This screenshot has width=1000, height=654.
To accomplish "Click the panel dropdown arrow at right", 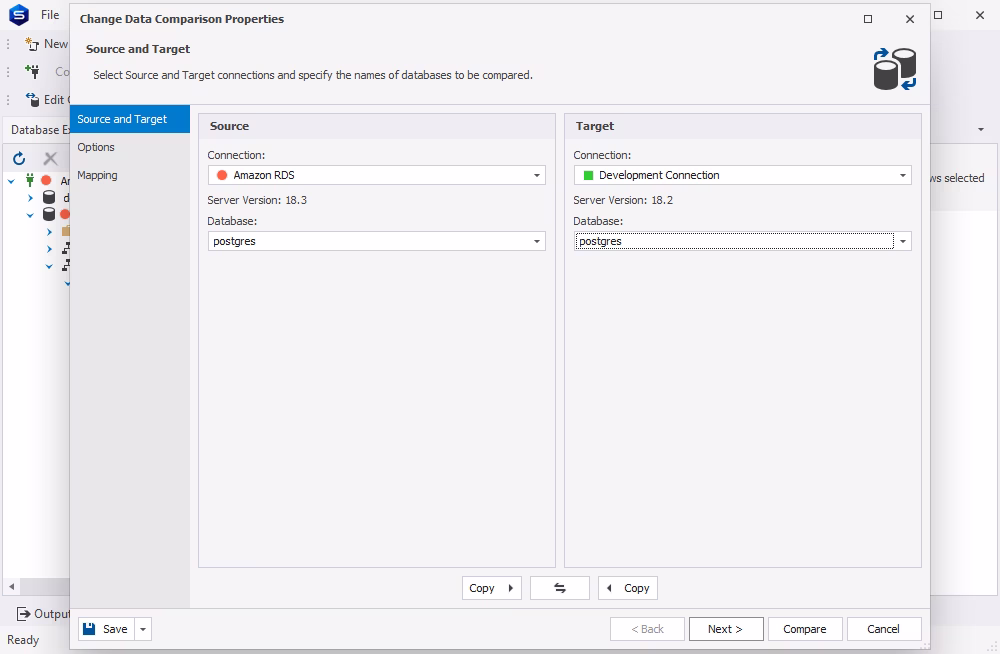I will click(x=981, y=130).
